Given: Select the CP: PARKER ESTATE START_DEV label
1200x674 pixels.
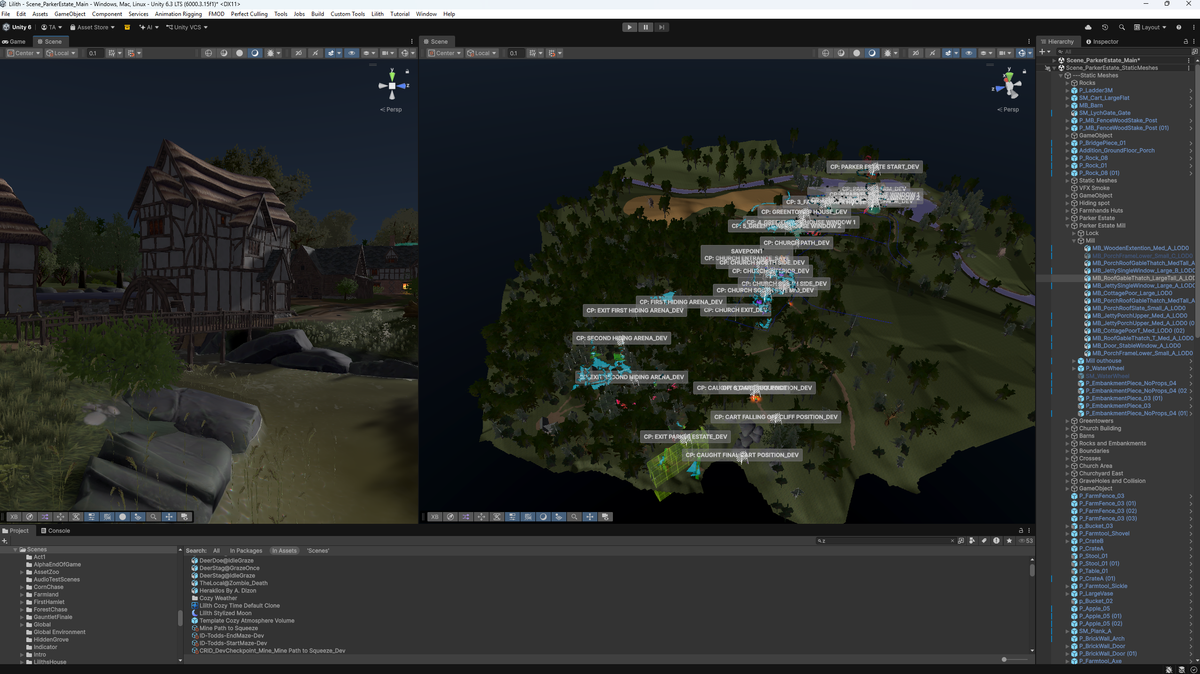Looking at the screenshot, I should pos(874,167).
